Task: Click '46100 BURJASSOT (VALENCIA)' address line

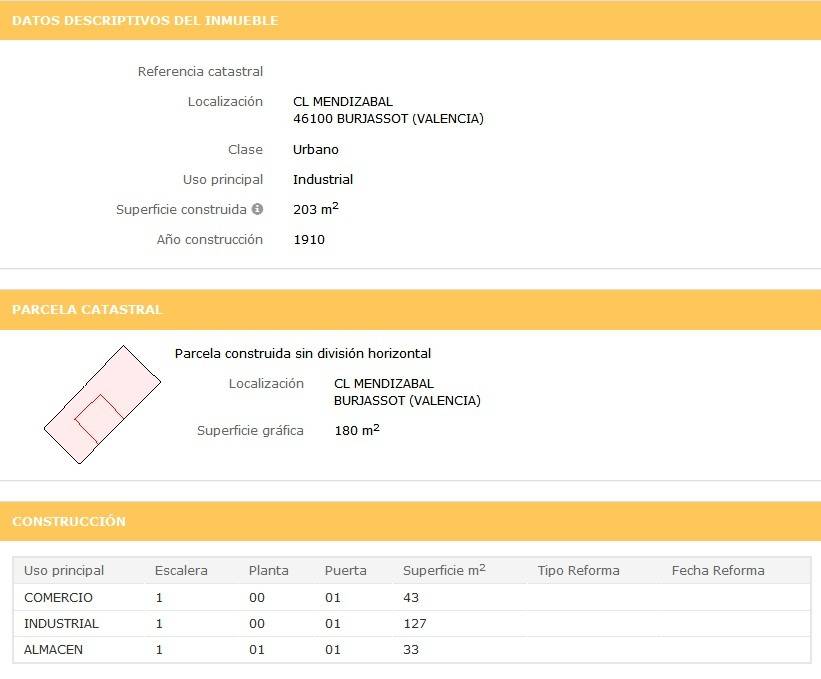Action: pyautogui.click(x=389, y=119)
